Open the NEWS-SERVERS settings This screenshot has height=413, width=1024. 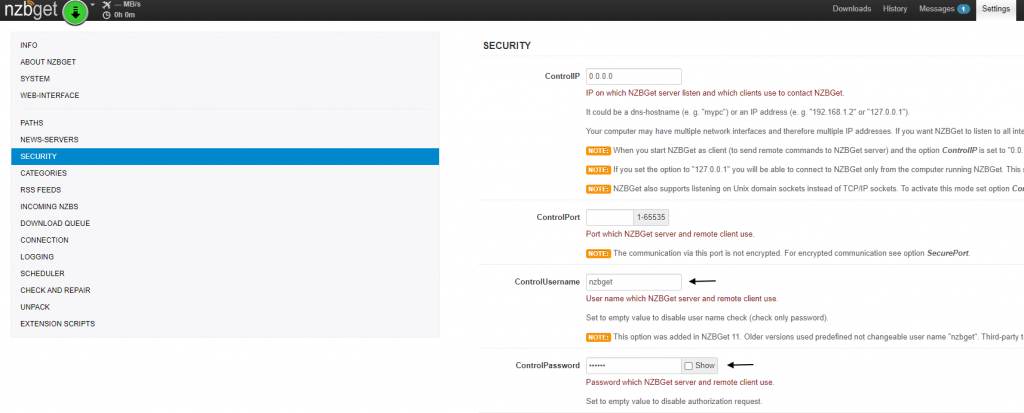pos(225,140)
